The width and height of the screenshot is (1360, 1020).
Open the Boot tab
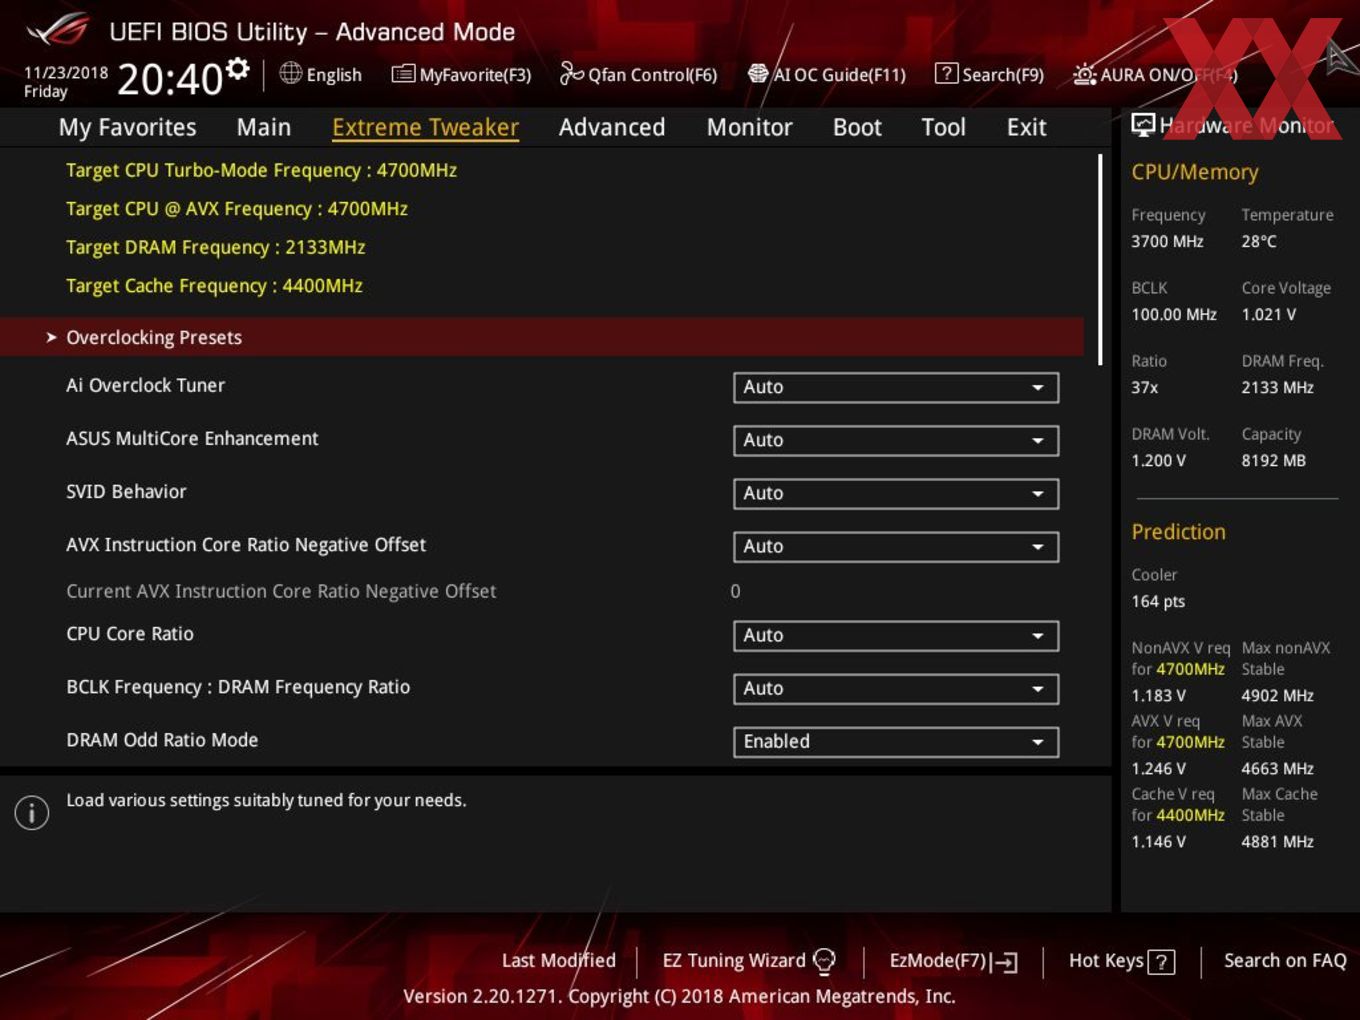click(857, 127)
